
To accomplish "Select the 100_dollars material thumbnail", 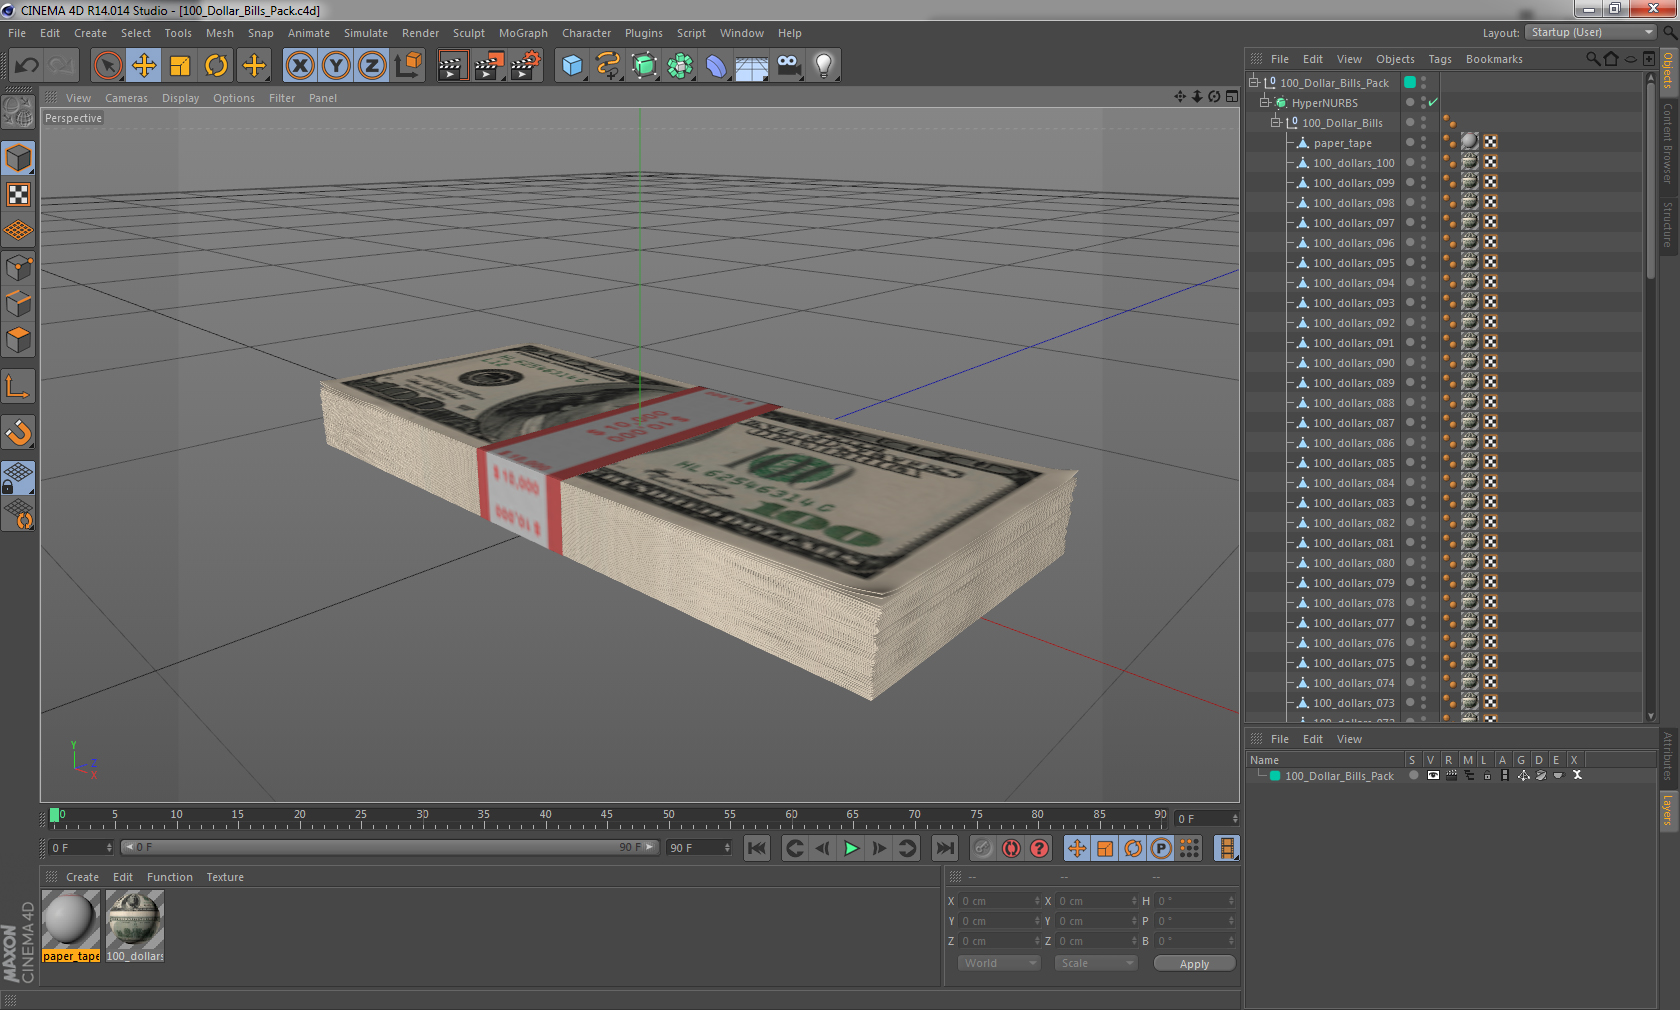I will [135, 920].
